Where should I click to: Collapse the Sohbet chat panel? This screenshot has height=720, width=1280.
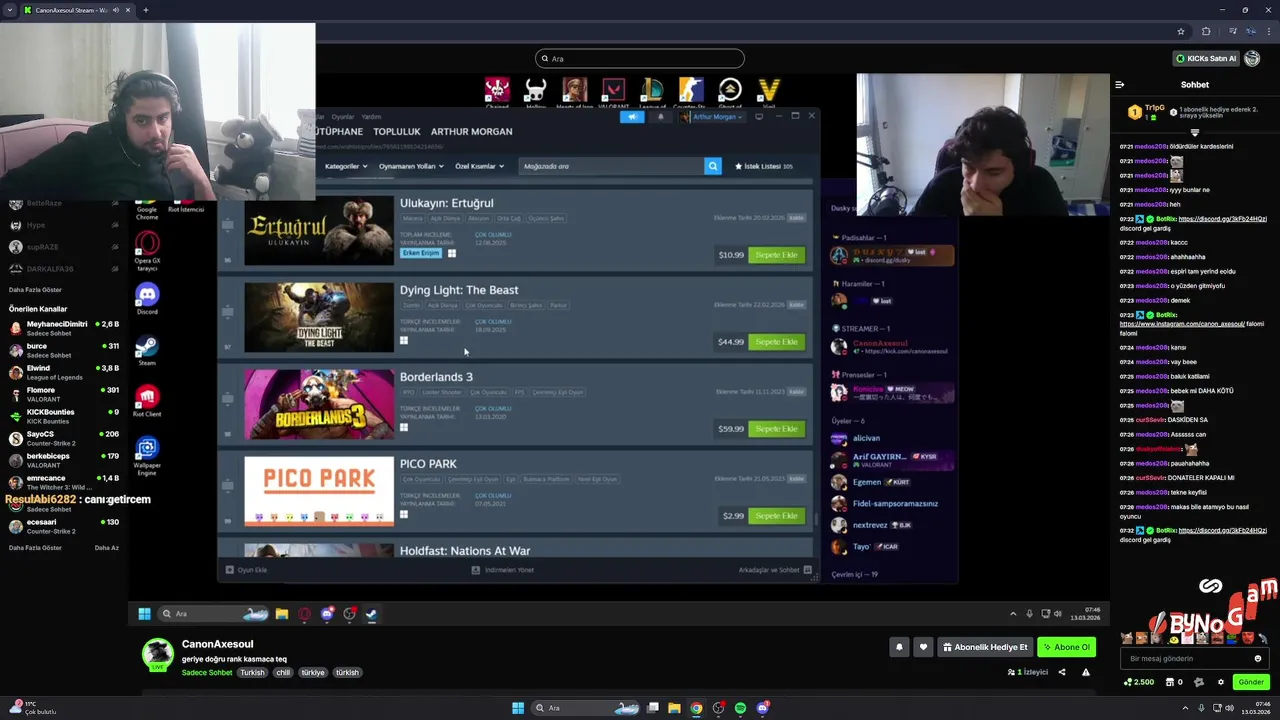tap(1120, 85)
